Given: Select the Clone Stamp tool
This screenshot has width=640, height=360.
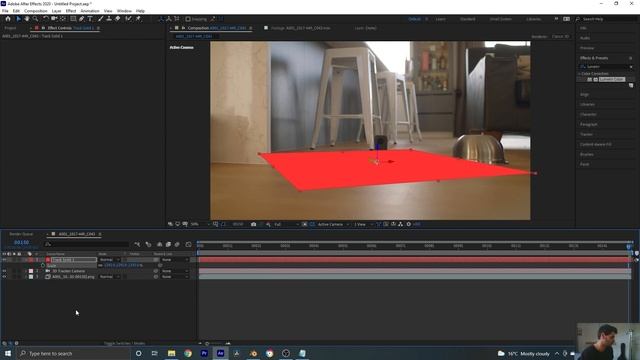Looking at the screenshot, I should pyautogui.click(x=109, y=19).
